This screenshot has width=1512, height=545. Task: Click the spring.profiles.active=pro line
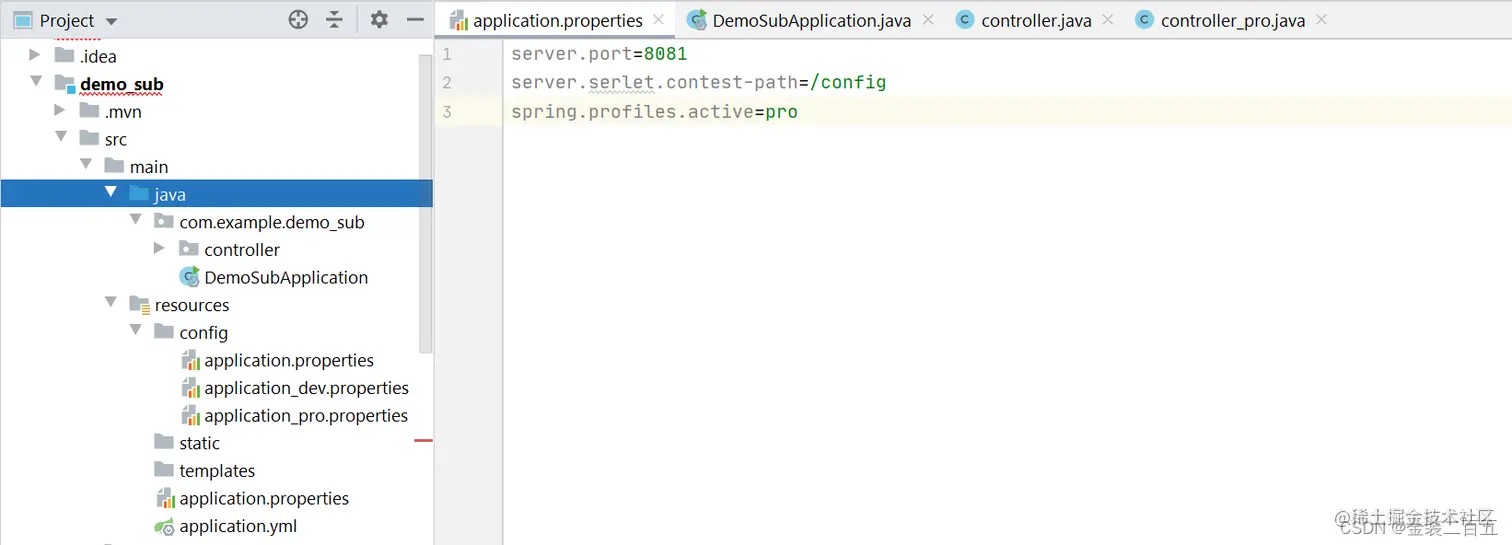tap(654, 112)
